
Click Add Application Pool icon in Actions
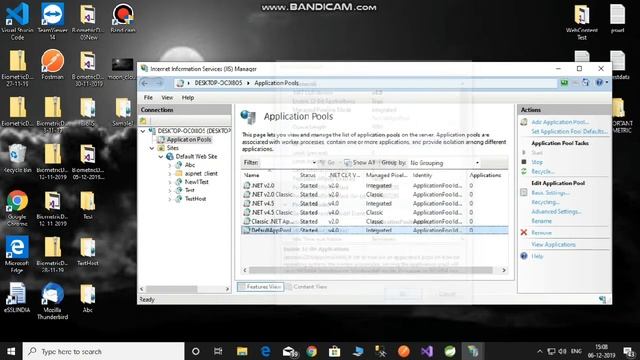coord(524,122)
